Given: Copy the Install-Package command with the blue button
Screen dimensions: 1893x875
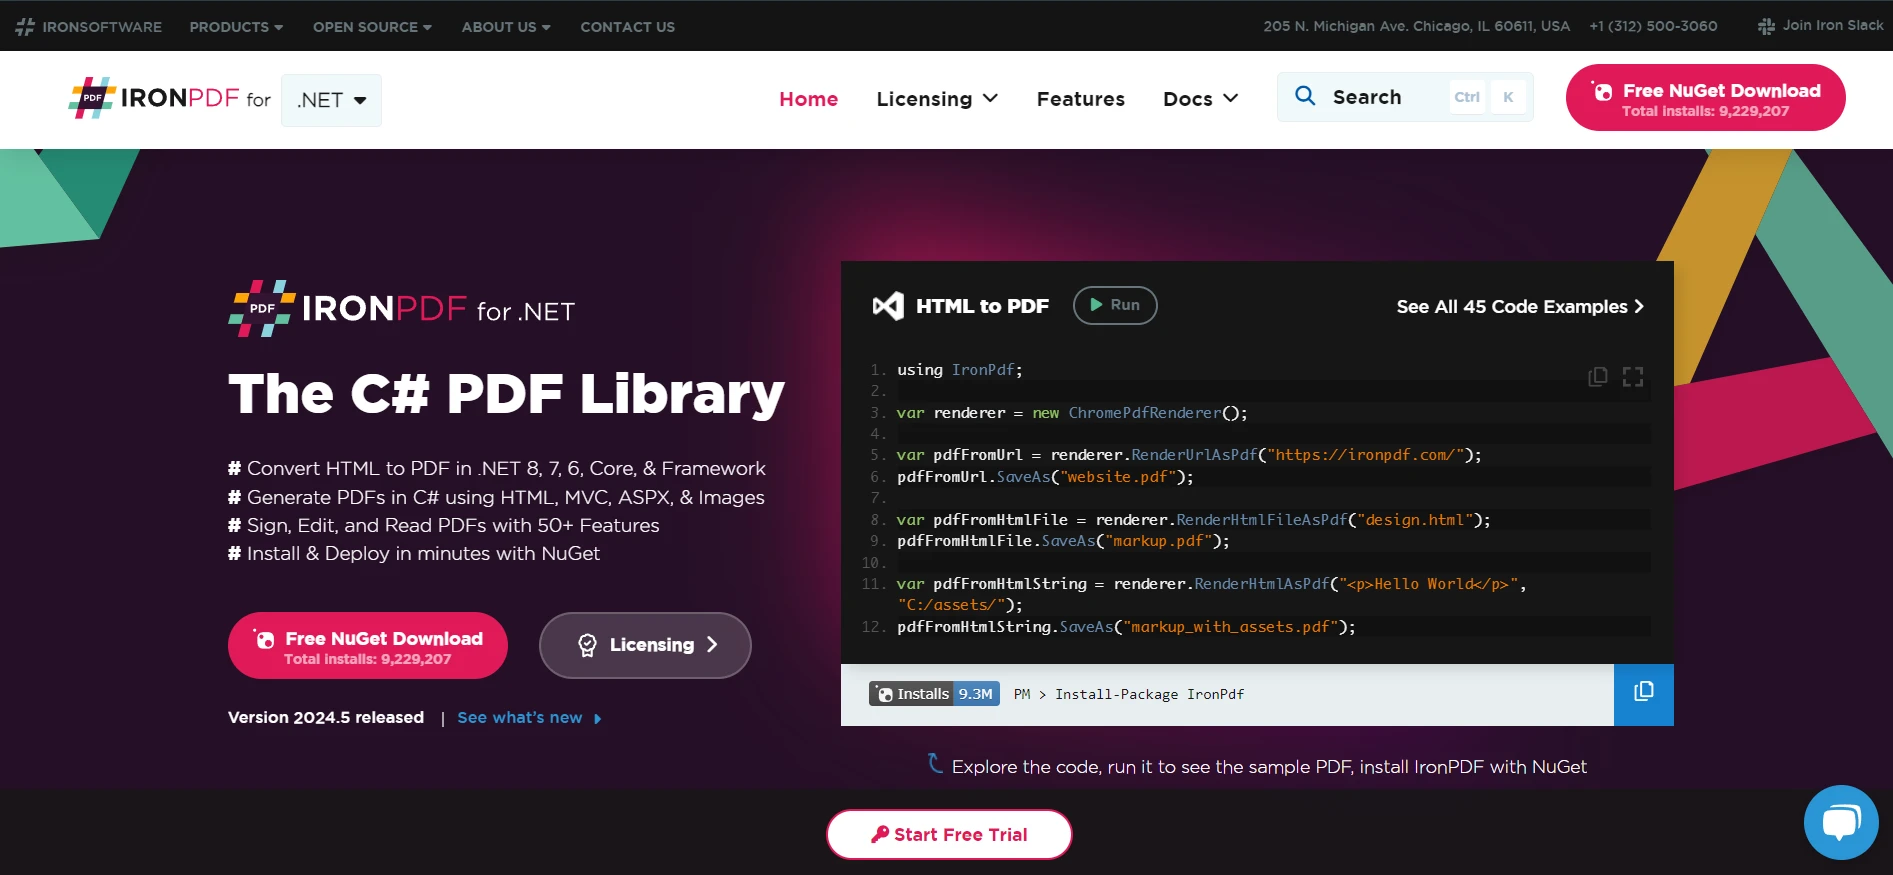Looking at the screenshot, I should click(x=1643, y=694).
